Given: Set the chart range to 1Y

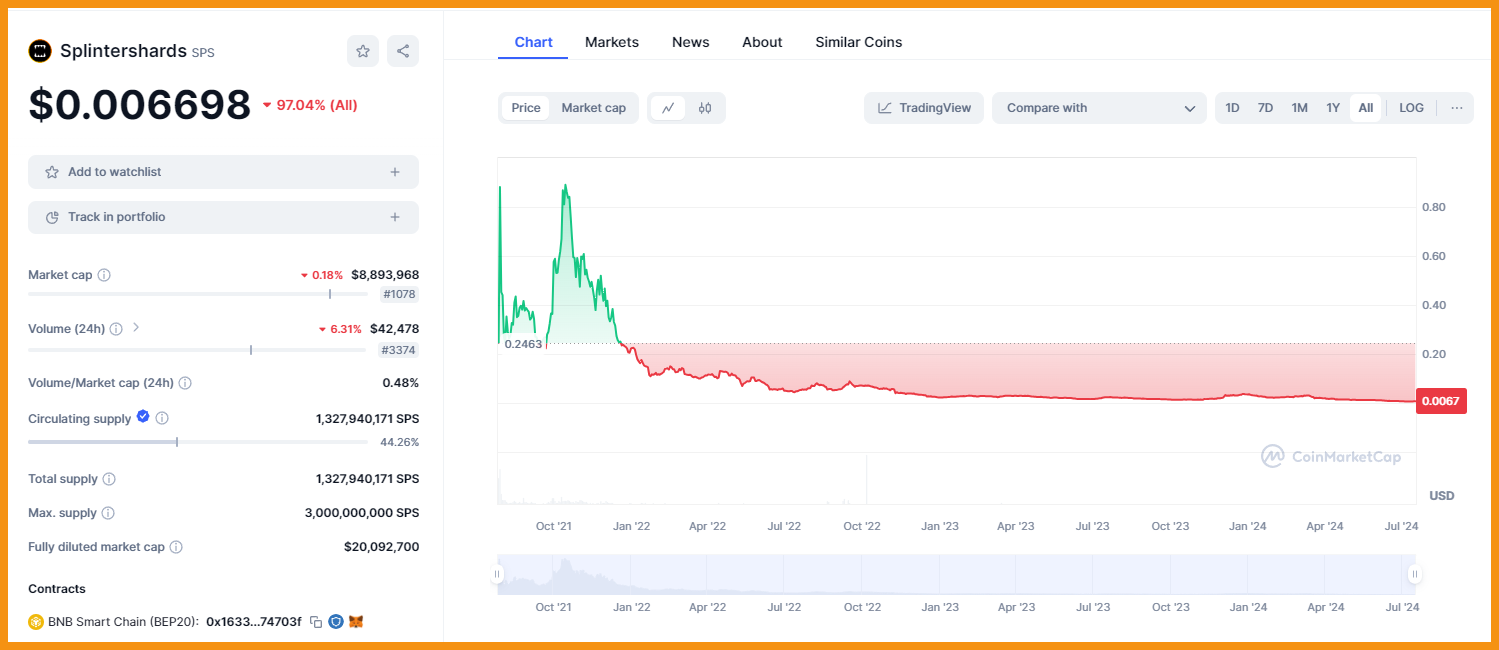Looking at the screenshot, I should [1333, 108].
